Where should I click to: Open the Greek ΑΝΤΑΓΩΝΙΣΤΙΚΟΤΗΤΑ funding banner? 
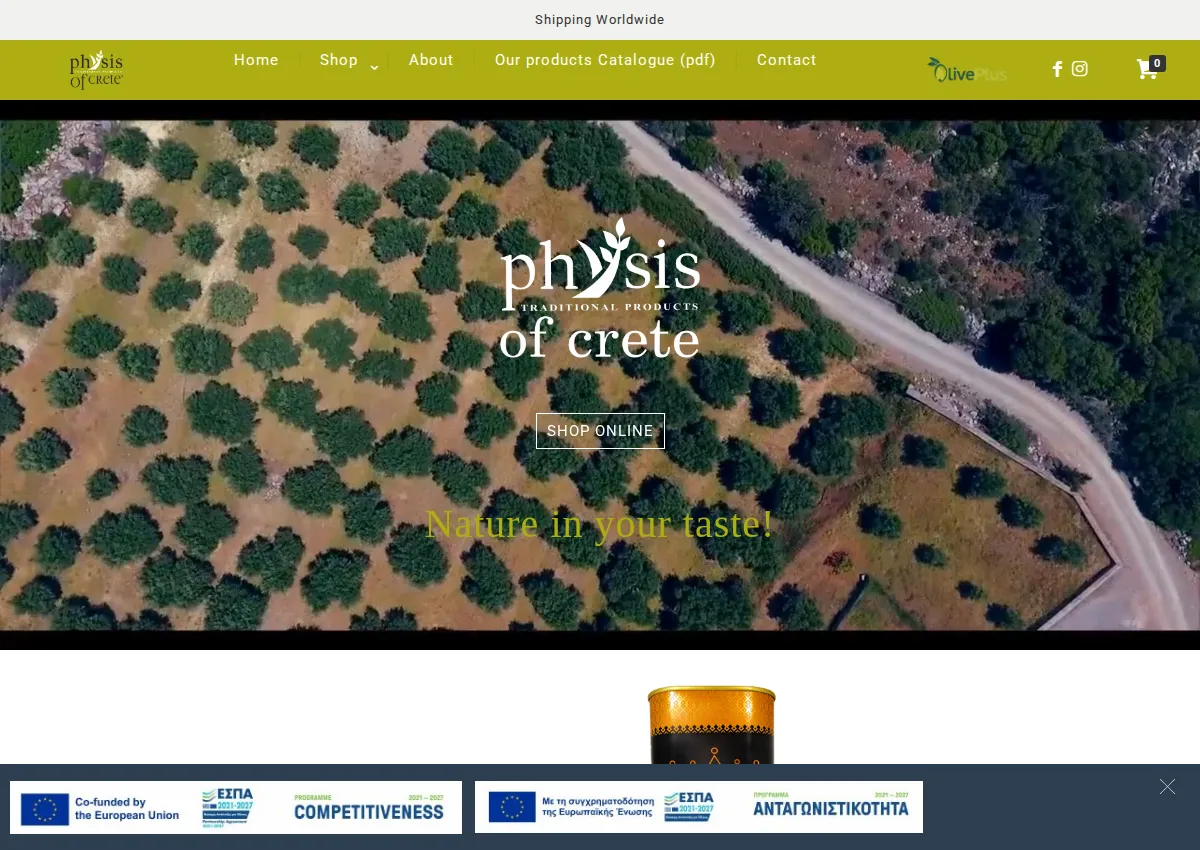pyautogui.click(x=699, y=808)
